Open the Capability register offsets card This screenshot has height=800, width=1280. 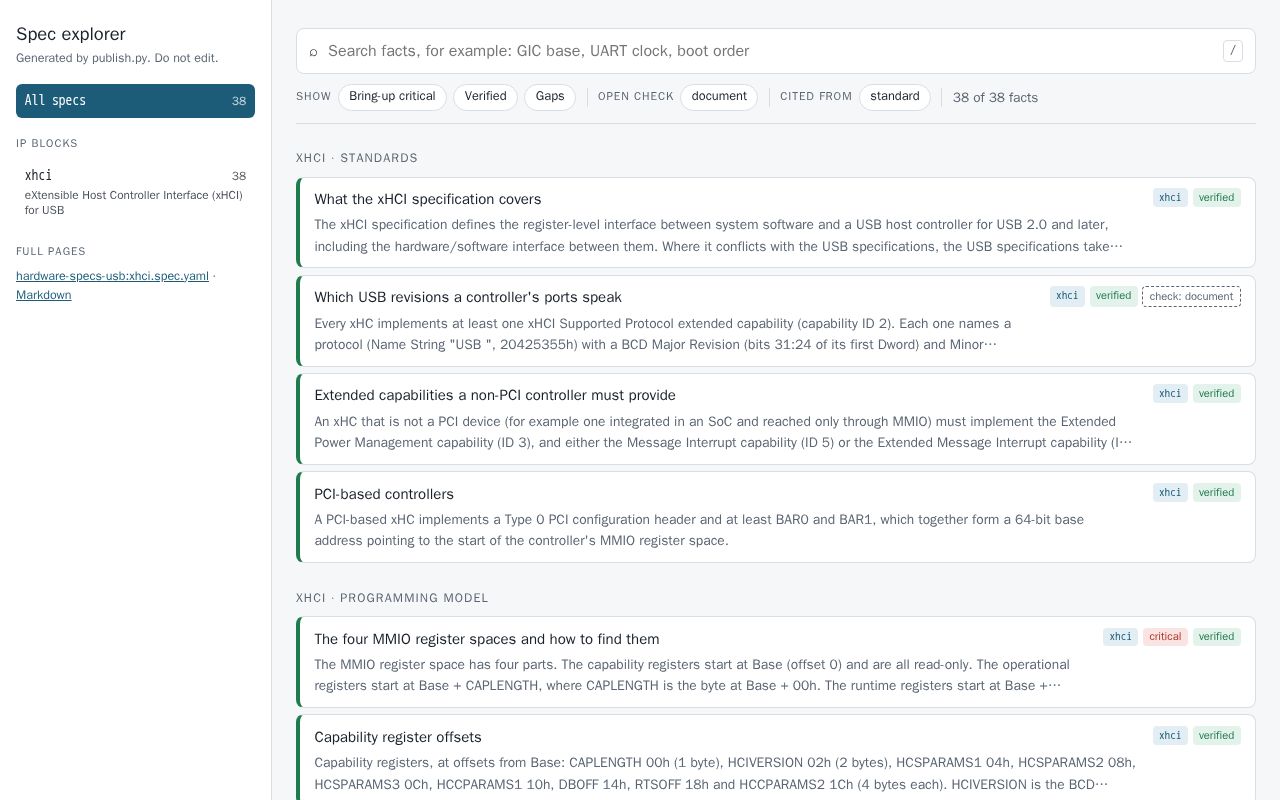pos(776,757)
